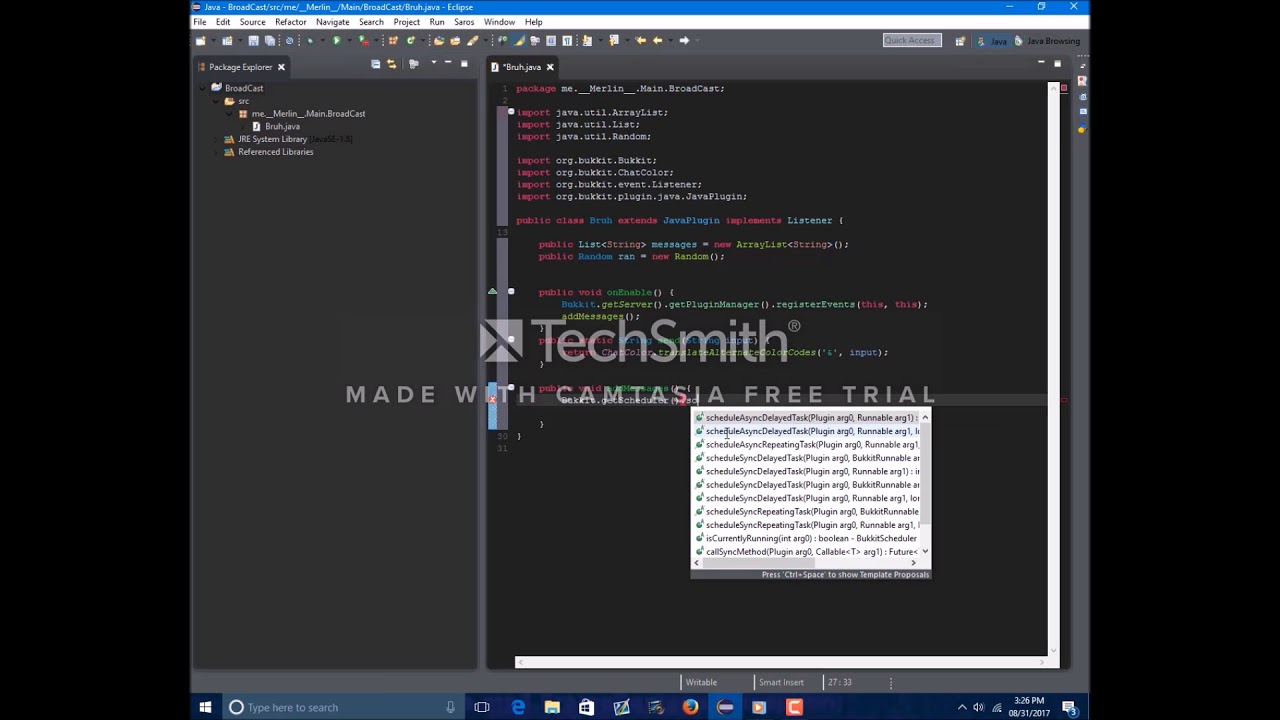Click the Writable status bar entry
The image size is (1280, 720).
pyautogui.click(x=701, y=682)
